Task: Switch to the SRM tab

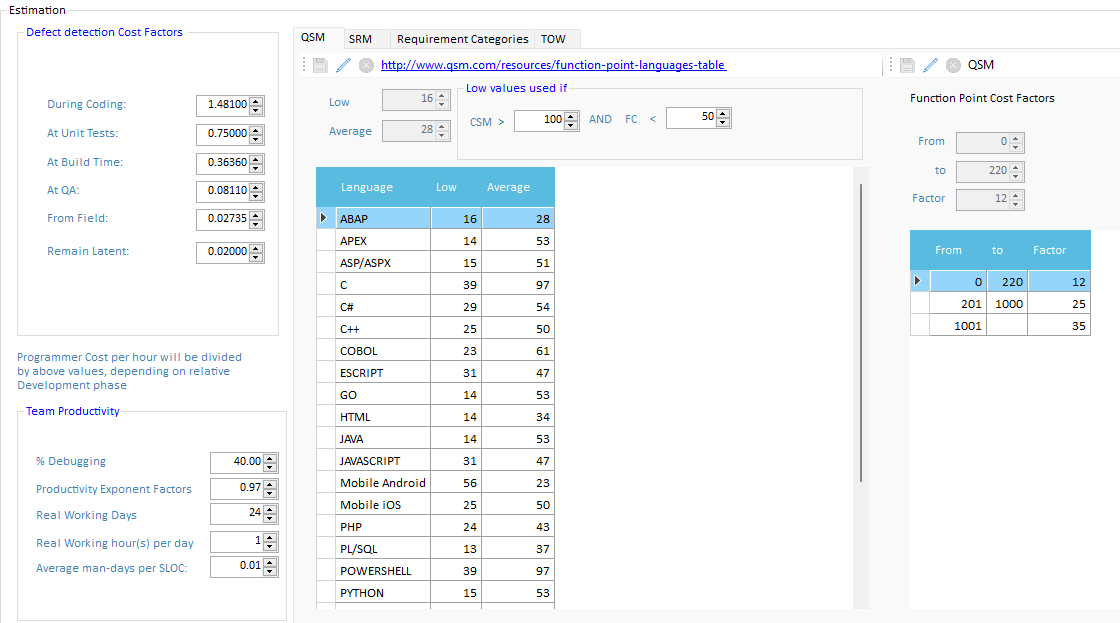Action: click(x=360, y=39)
